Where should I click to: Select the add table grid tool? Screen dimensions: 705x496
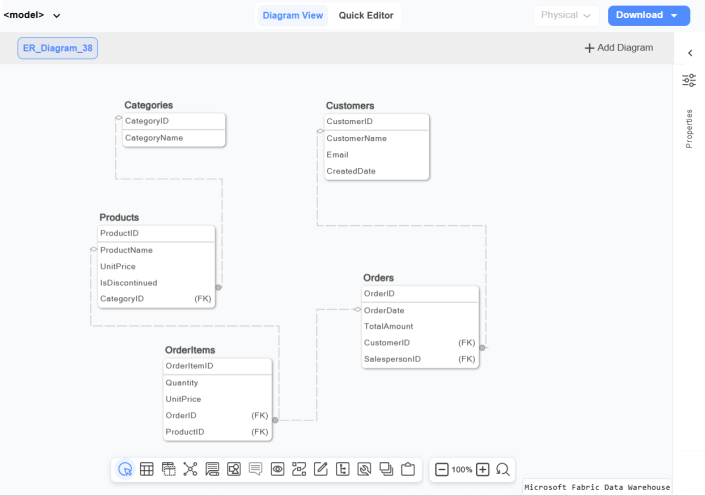coord(147,469)
